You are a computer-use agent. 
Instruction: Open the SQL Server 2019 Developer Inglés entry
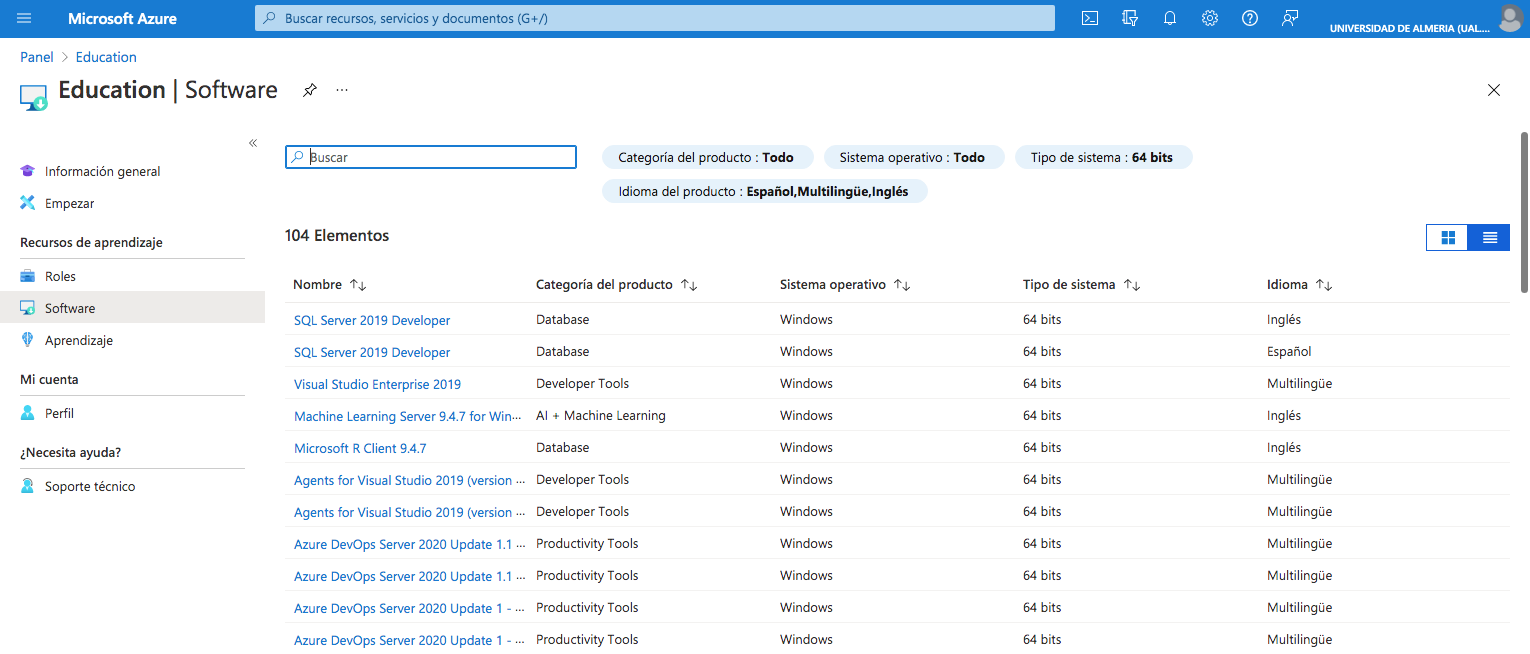pyautogui.click(x=372, y=320)
